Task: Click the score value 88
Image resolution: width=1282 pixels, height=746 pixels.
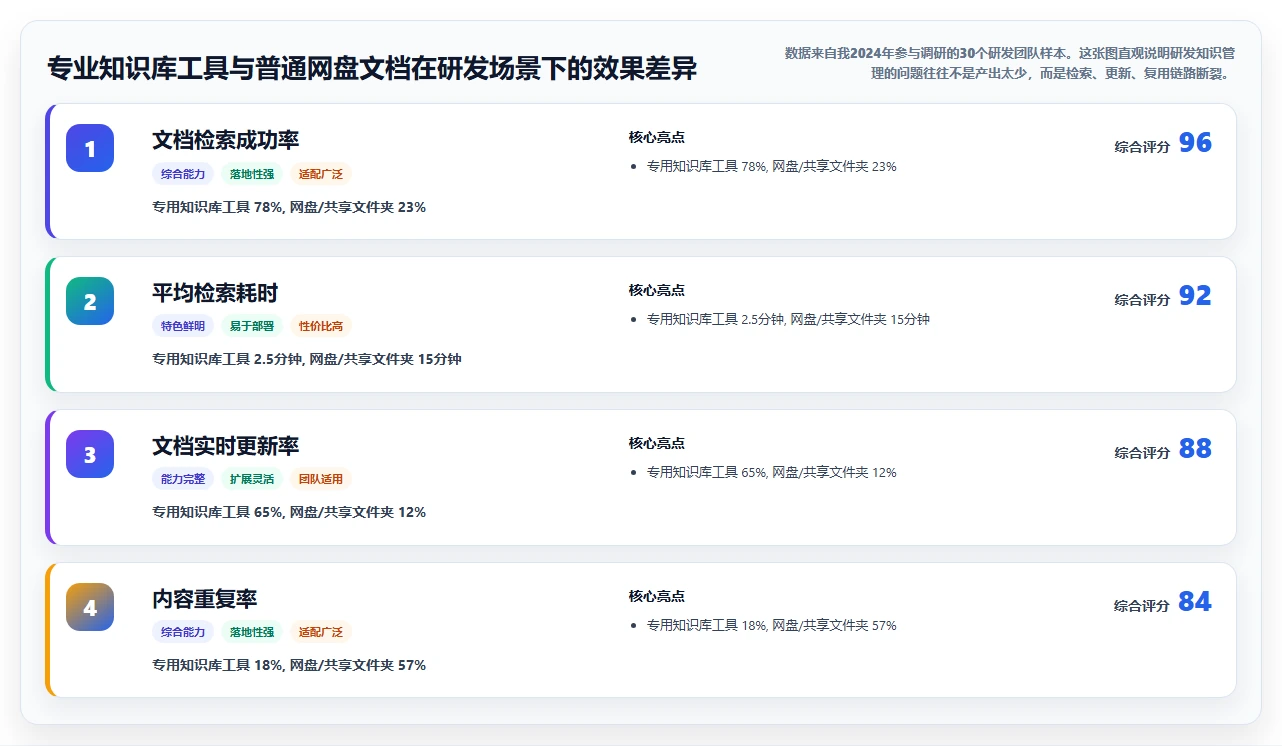Action: tap(1195, 449)
